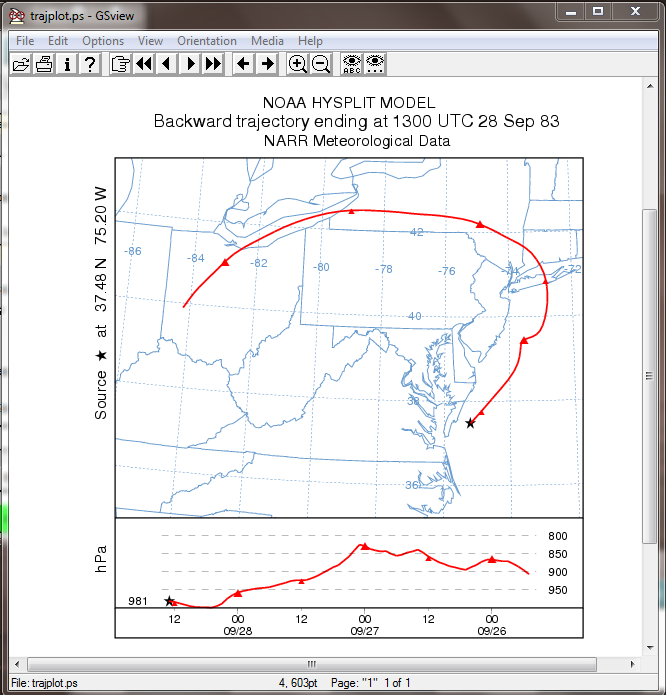Open the File menu
This screenshot has height=695, width=666.
coord(25,41)
